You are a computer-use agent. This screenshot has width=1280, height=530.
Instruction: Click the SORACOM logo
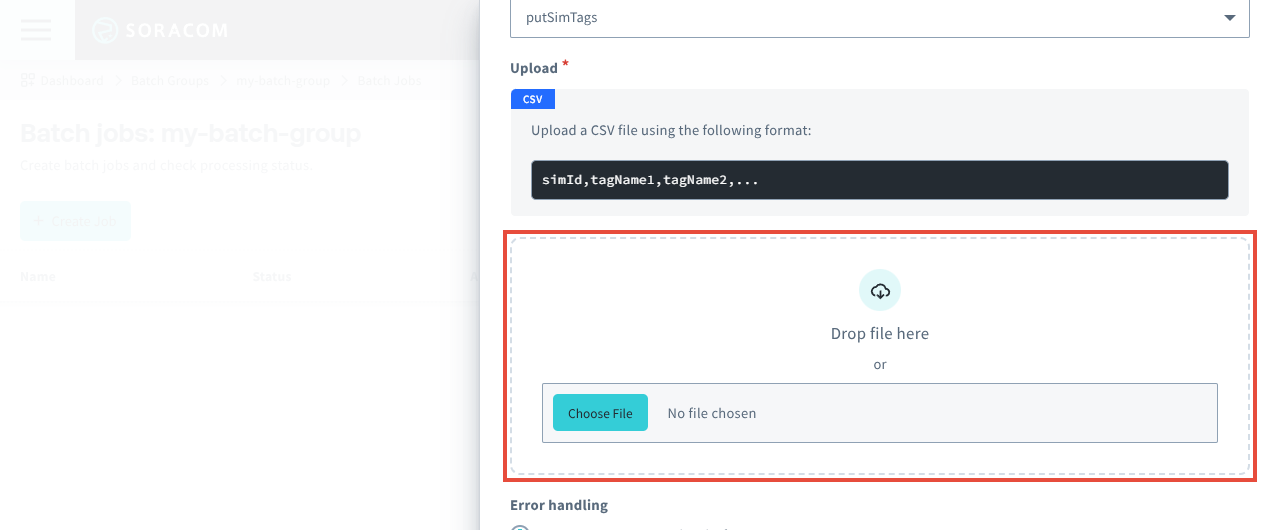point(160,31)
